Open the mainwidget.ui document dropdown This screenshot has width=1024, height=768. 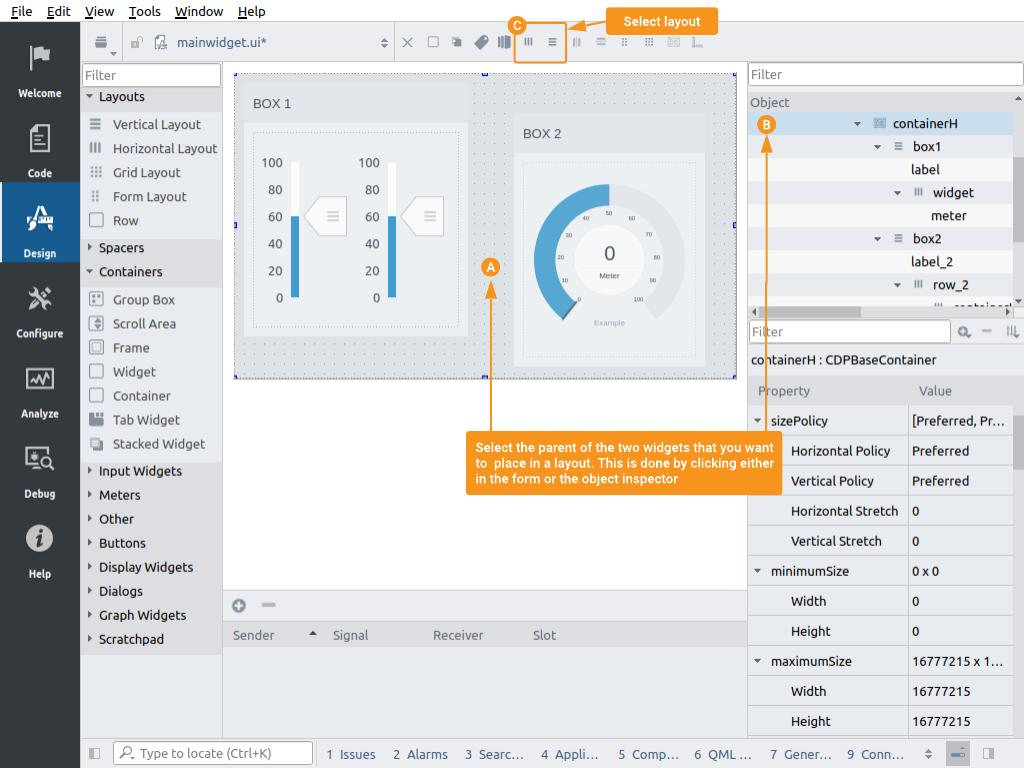pos(384,42)
